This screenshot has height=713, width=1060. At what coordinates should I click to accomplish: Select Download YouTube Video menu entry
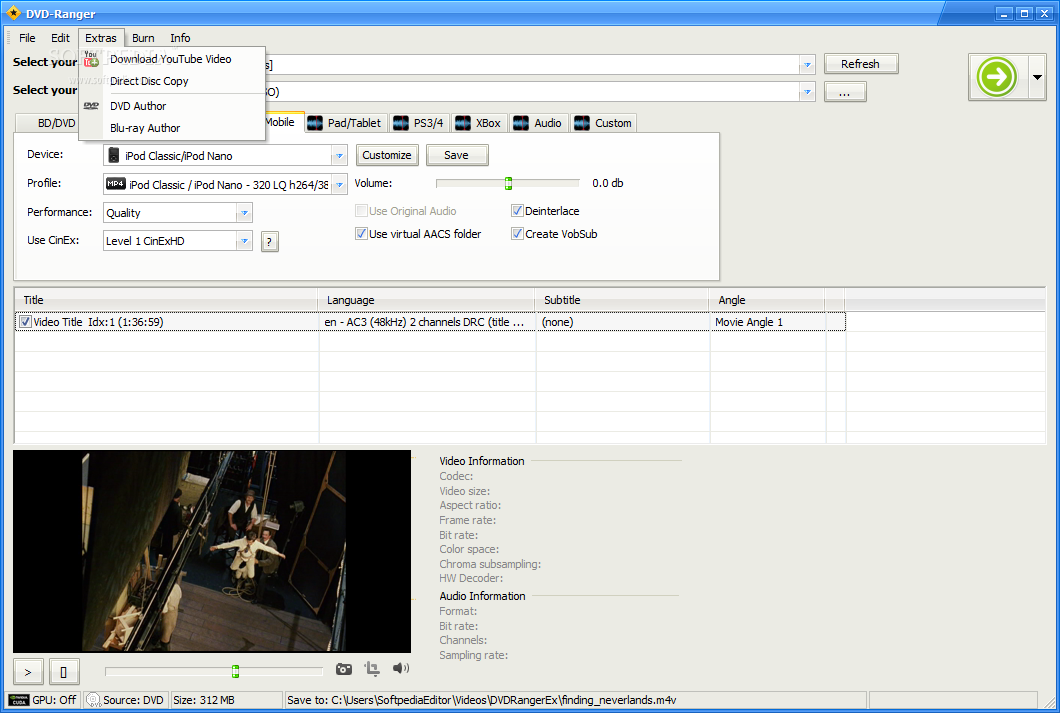coord(171,59)
